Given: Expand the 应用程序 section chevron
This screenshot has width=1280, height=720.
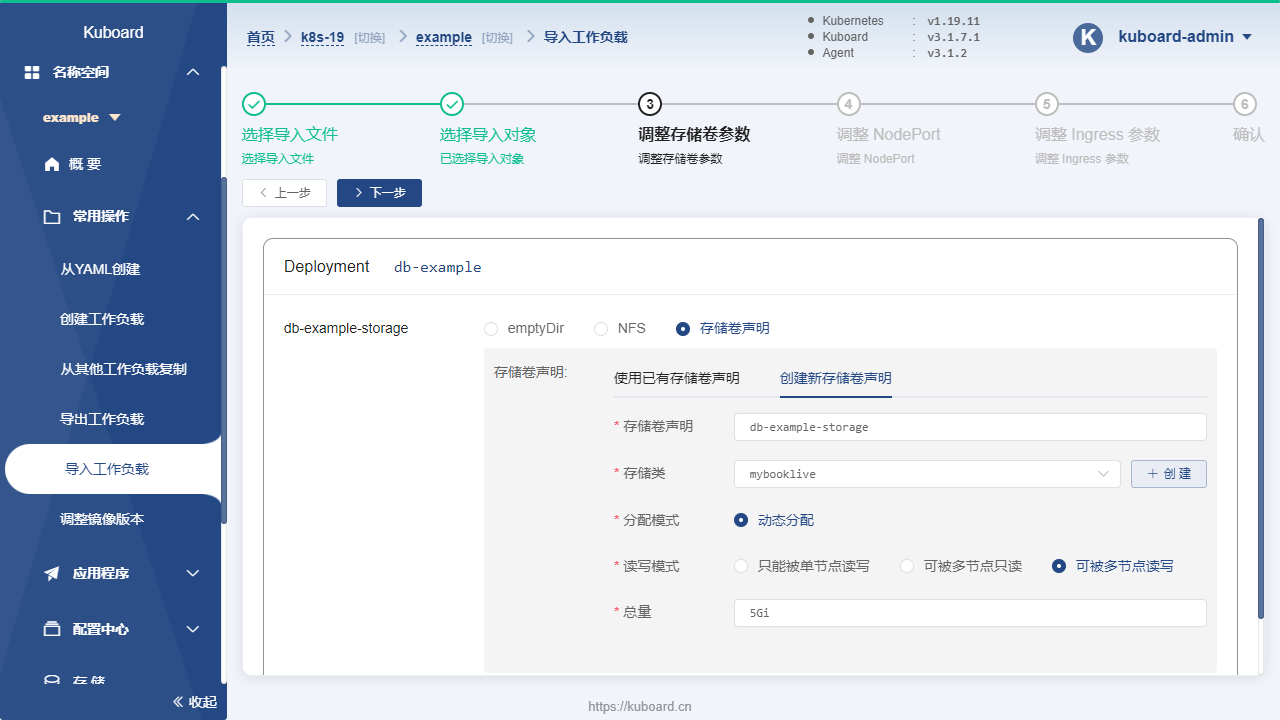Looking at the screenshot, I should tap(194, 573).
